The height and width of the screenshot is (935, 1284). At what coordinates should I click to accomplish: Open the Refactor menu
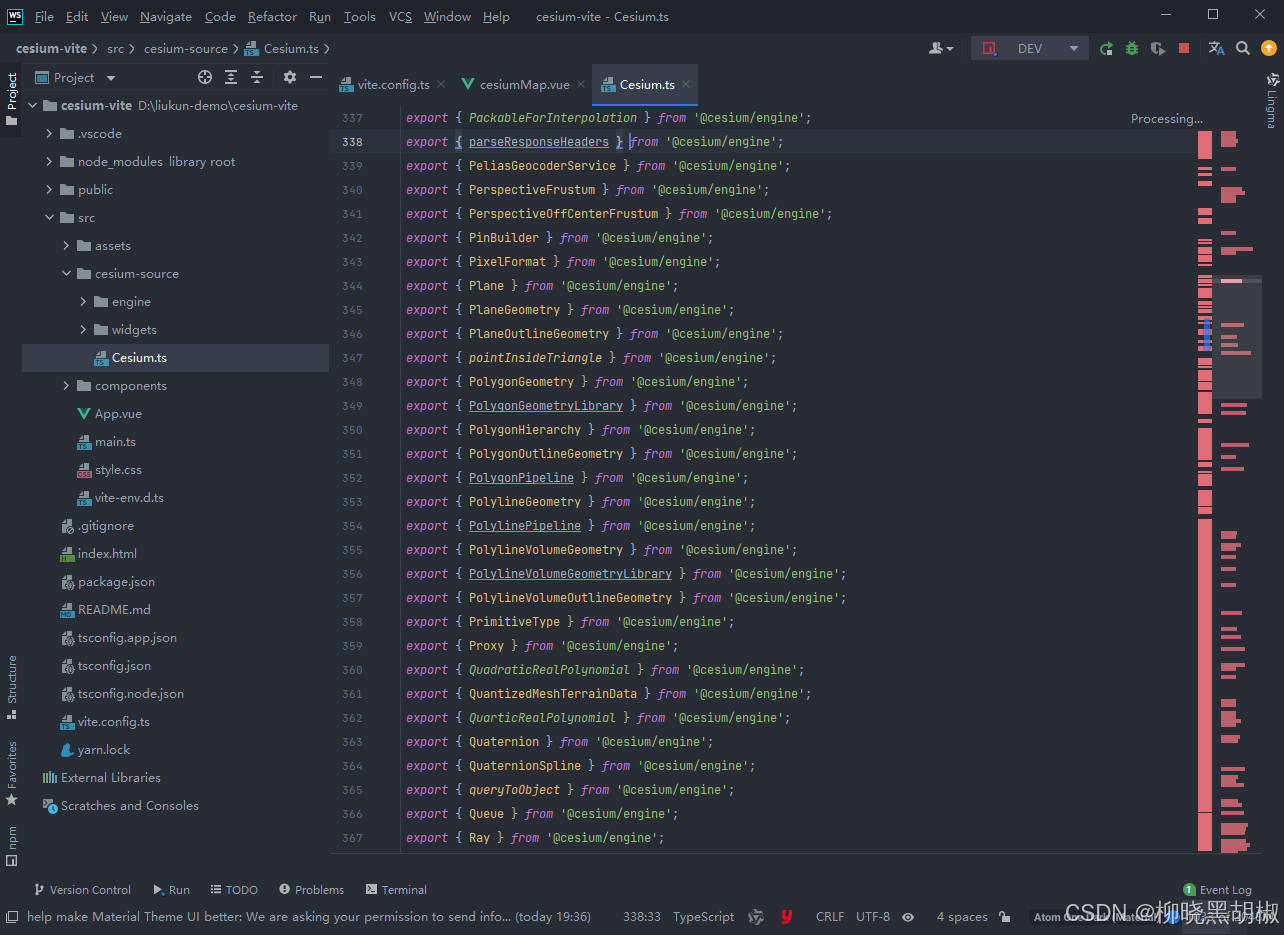click(x=272, y=16)
